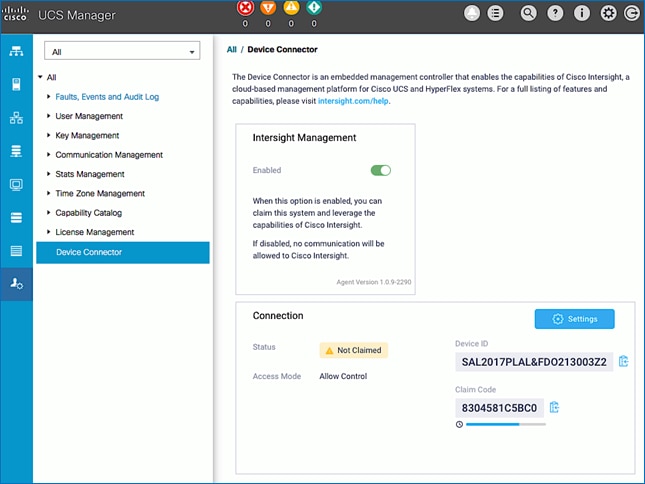This screenshot has height=484, width=645.
Task: Click the Agent Version 1.0.9-2290 text
Action: click(x=374, y=282)
